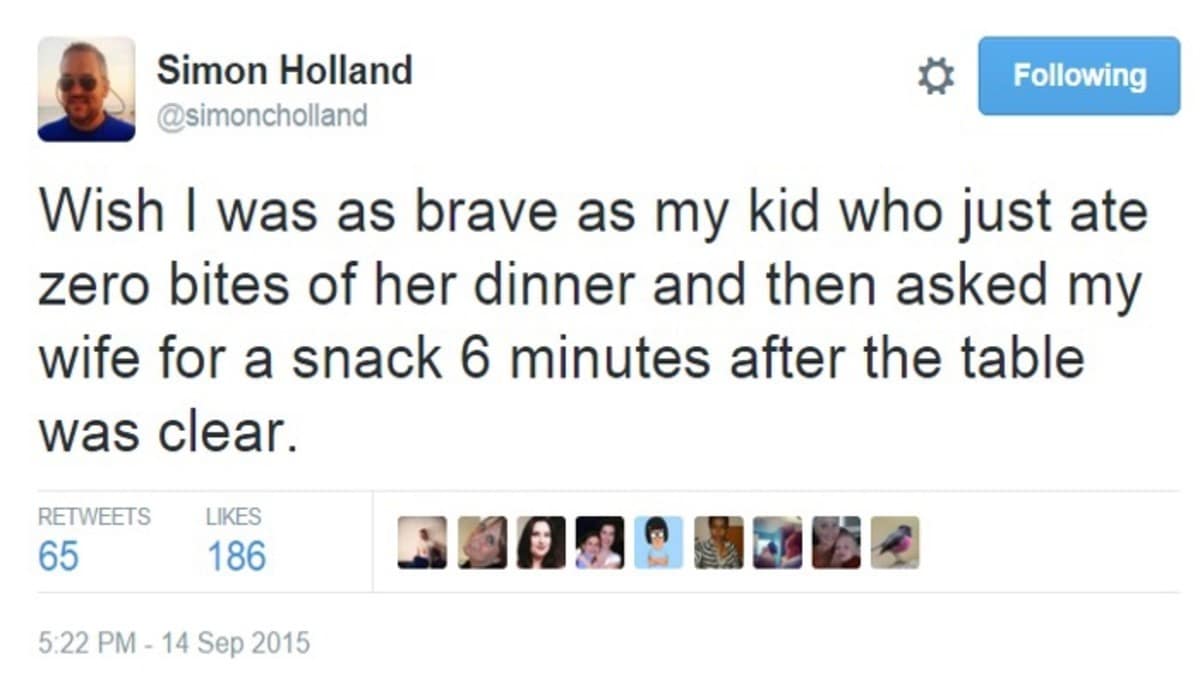Click the LIKES label
The height and width of the screenshot is (686, 1200).
pyautogui.click(x=234, y=517)
